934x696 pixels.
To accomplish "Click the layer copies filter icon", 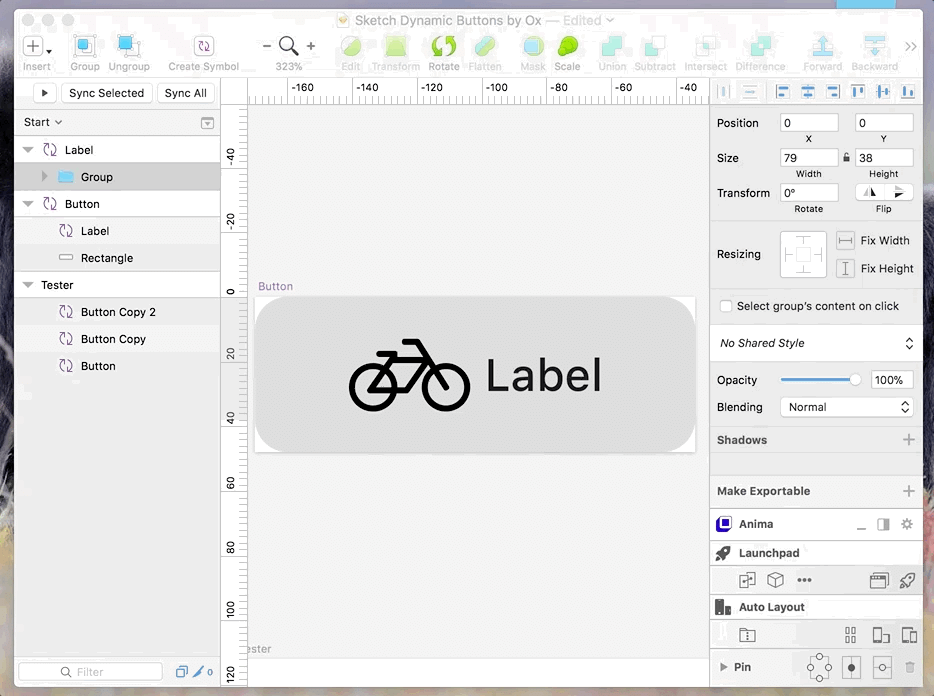I will [182, 672].
